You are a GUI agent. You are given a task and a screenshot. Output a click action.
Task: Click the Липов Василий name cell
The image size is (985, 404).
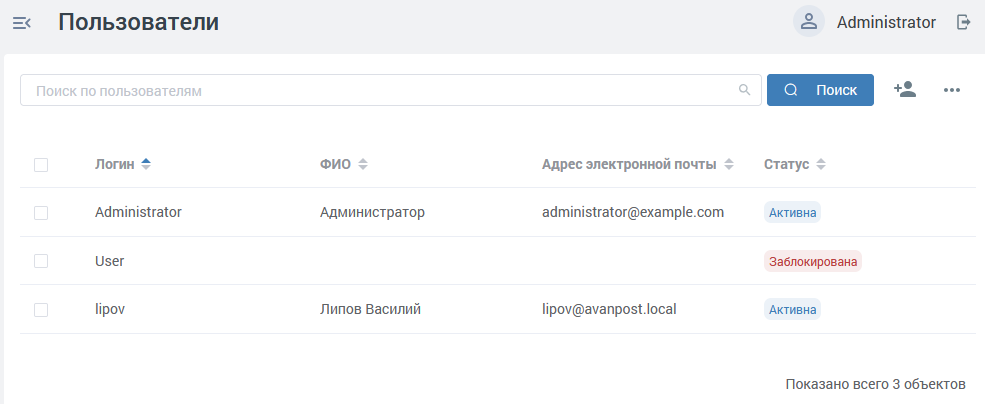click(x=370, y=309)
